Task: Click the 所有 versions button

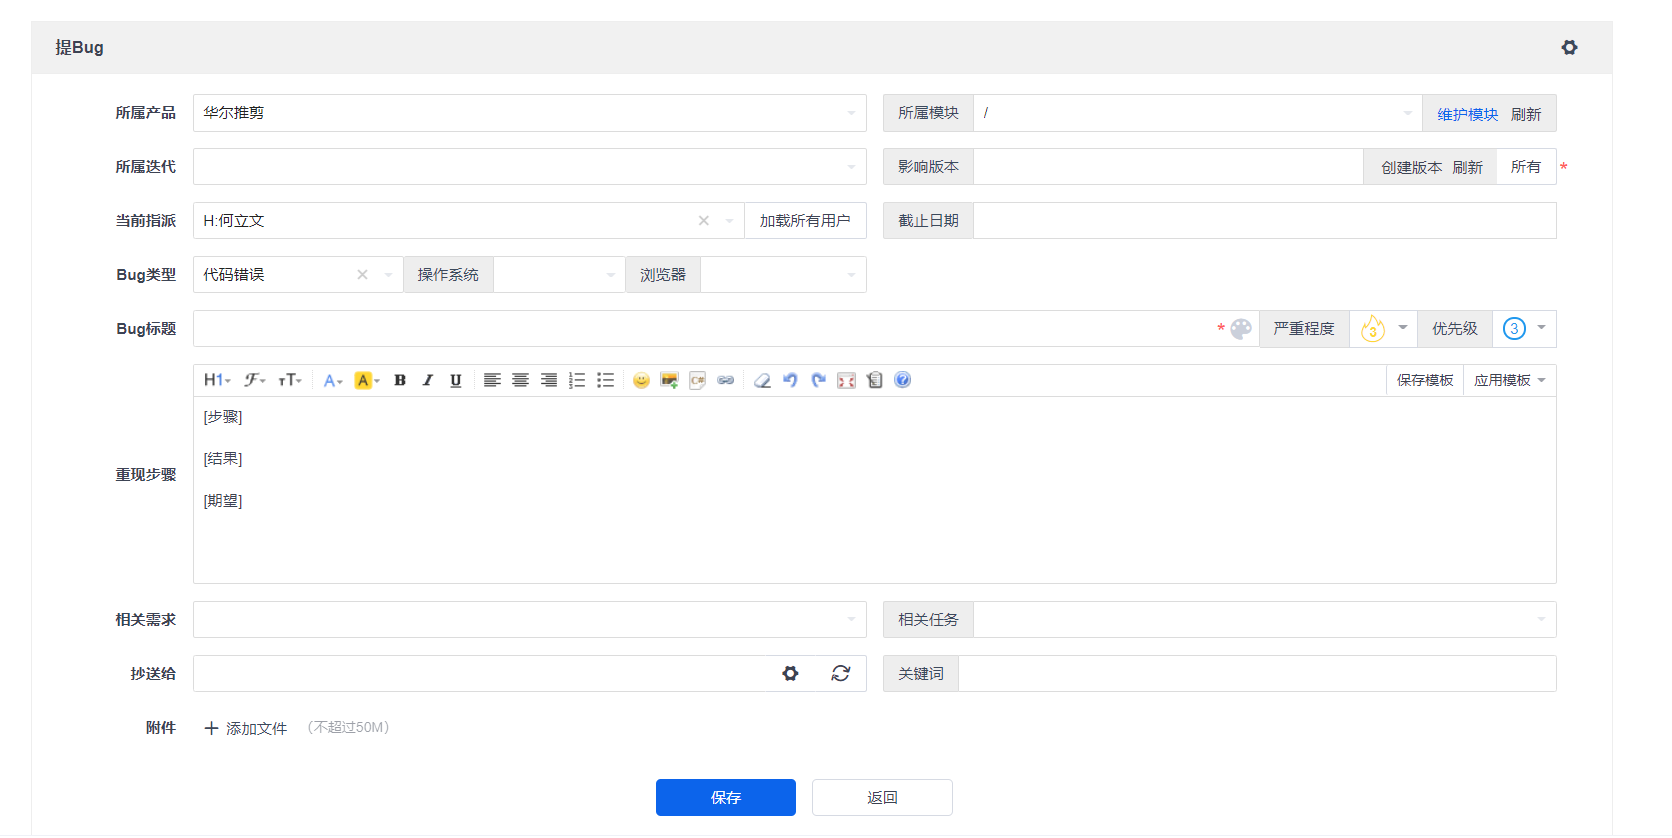Action: point(1526,167)
